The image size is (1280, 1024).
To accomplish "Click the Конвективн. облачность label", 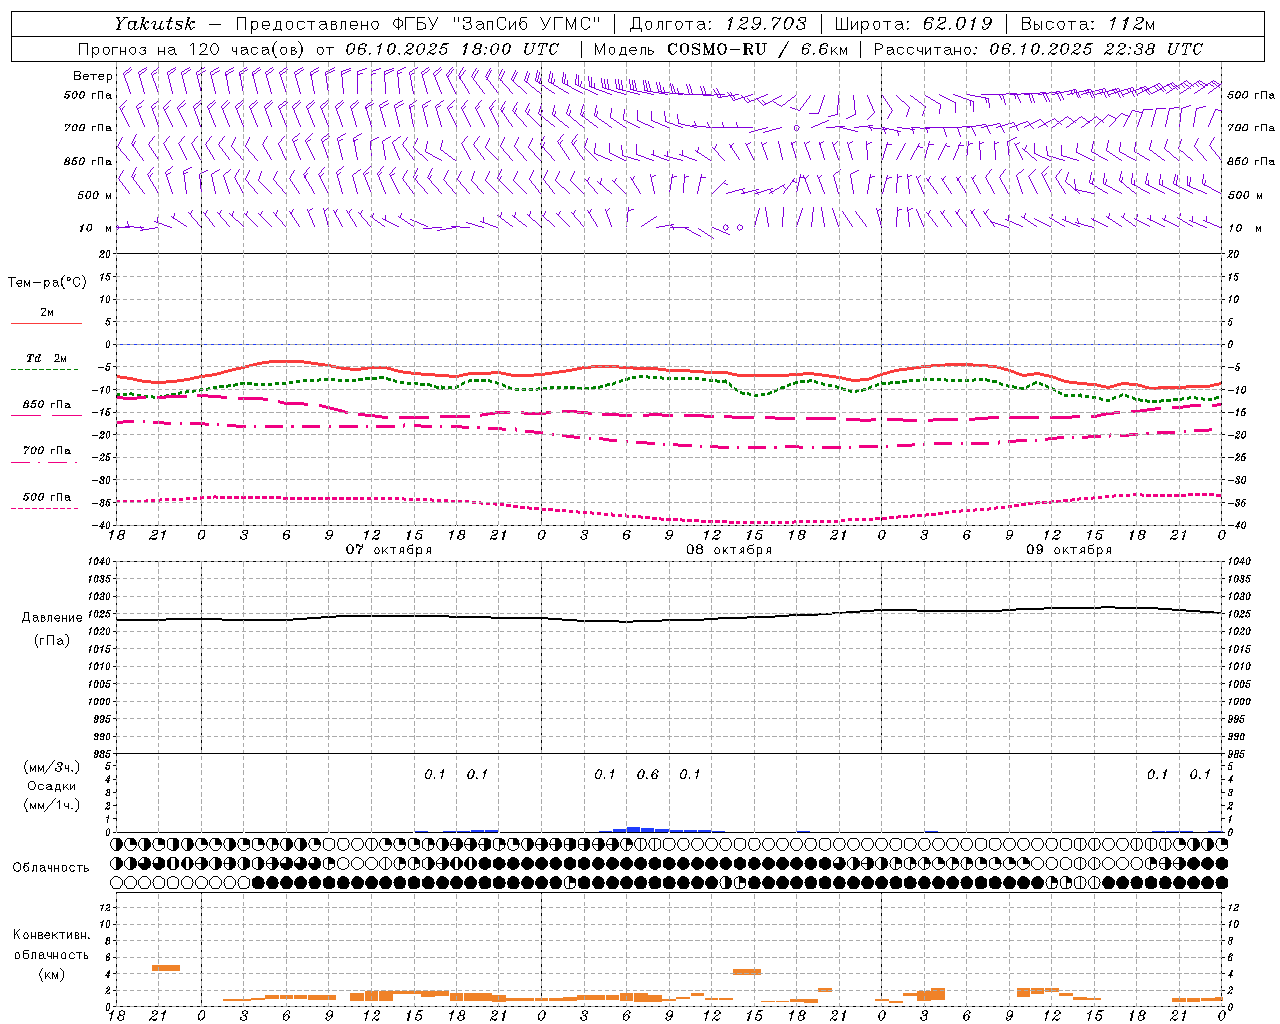I will [51, 954].
